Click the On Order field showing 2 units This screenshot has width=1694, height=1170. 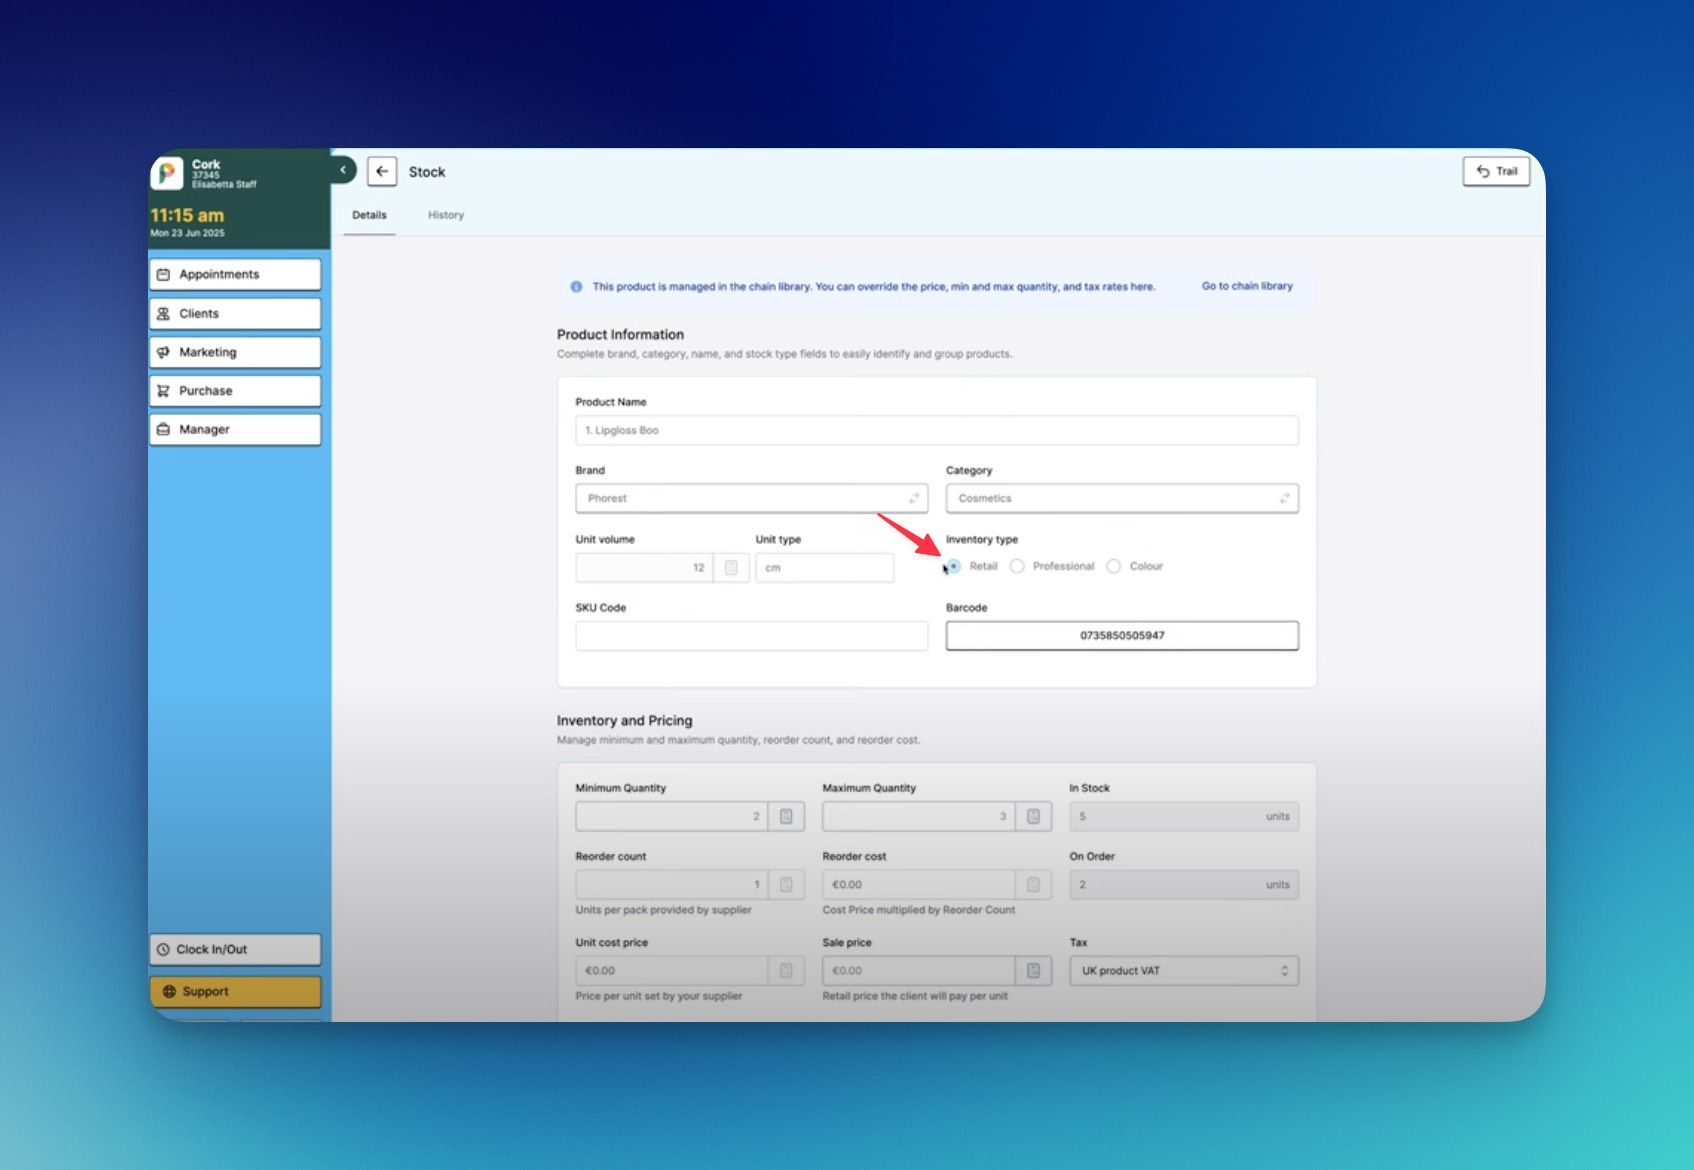(1184, 885)
